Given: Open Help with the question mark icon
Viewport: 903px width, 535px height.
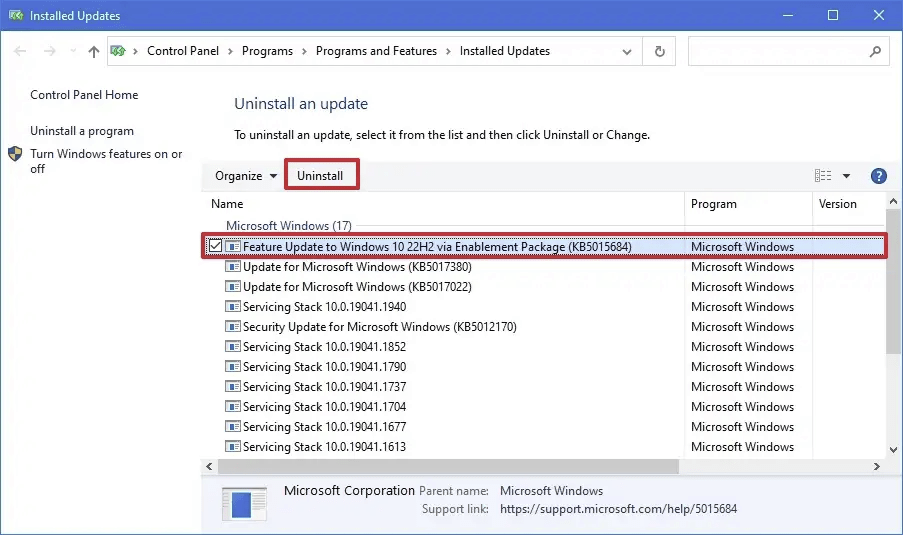Looking at the screenshot, I should pos(878,176).
